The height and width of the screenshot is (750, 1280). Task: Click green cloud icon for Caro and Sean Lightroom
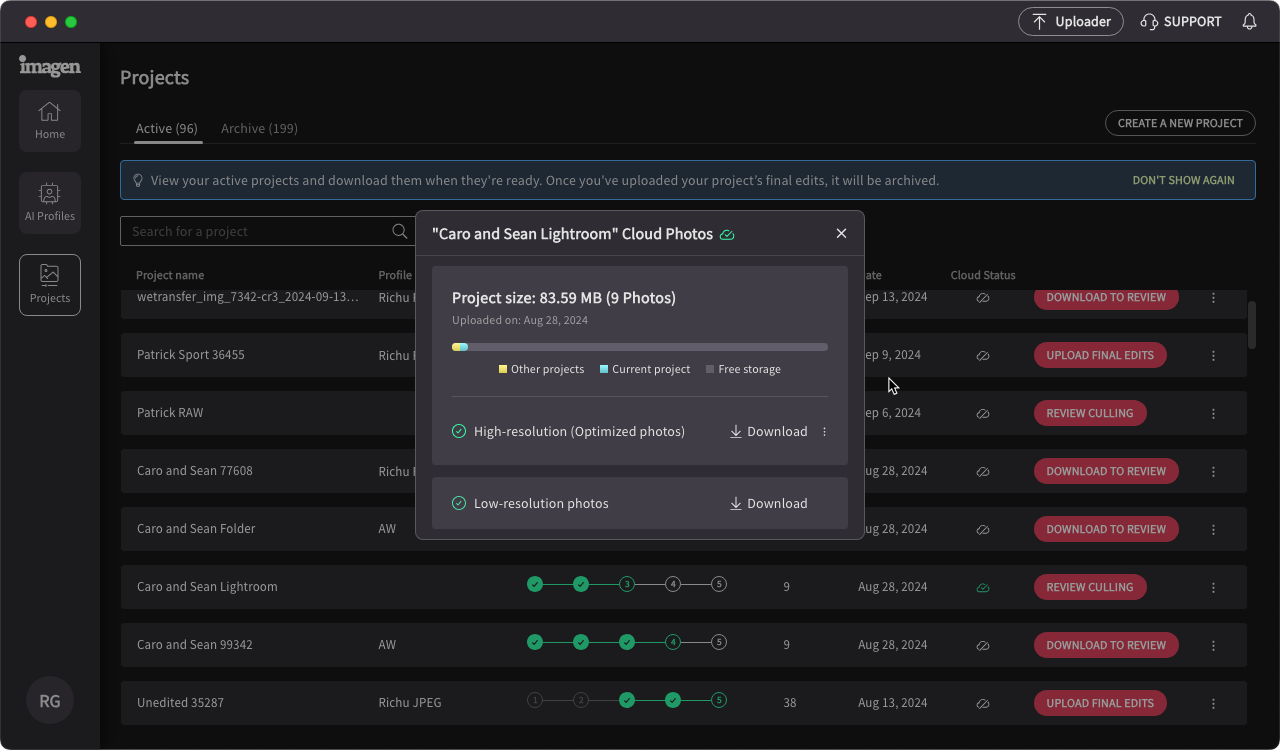(983, 587)
